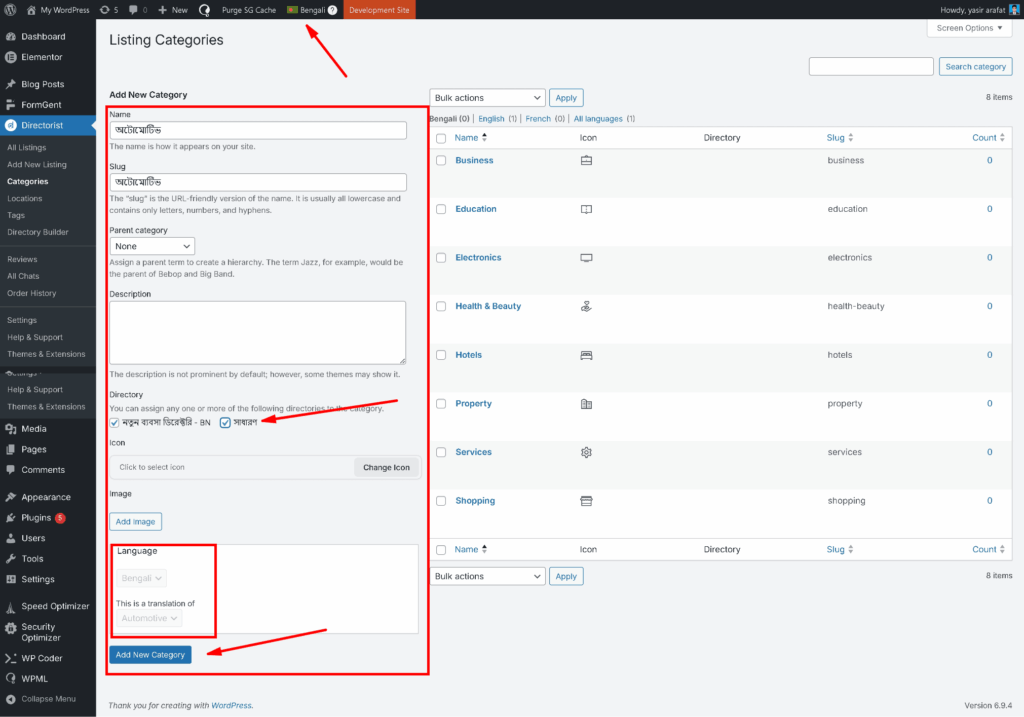Viewport: 1024px width, 717px height.
Task: Expand the top Bulk actions dropdown
Action: (487, 98)
